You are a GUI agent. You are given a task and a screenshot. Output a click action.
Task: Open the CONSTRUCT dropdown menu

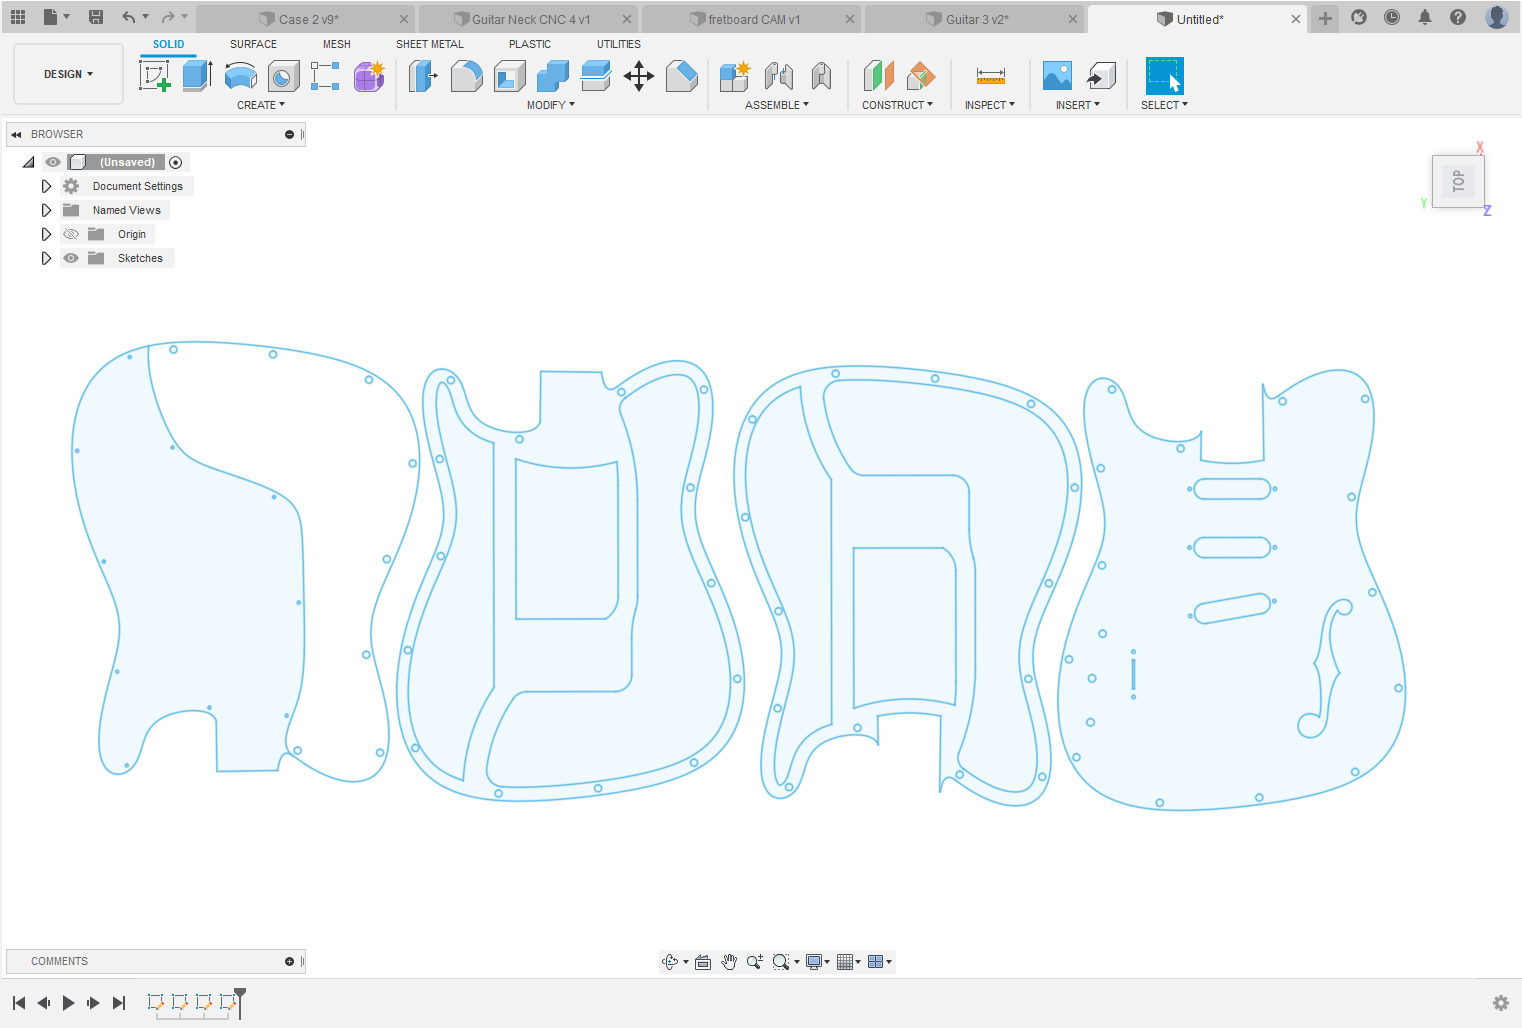tap(897, 105)
